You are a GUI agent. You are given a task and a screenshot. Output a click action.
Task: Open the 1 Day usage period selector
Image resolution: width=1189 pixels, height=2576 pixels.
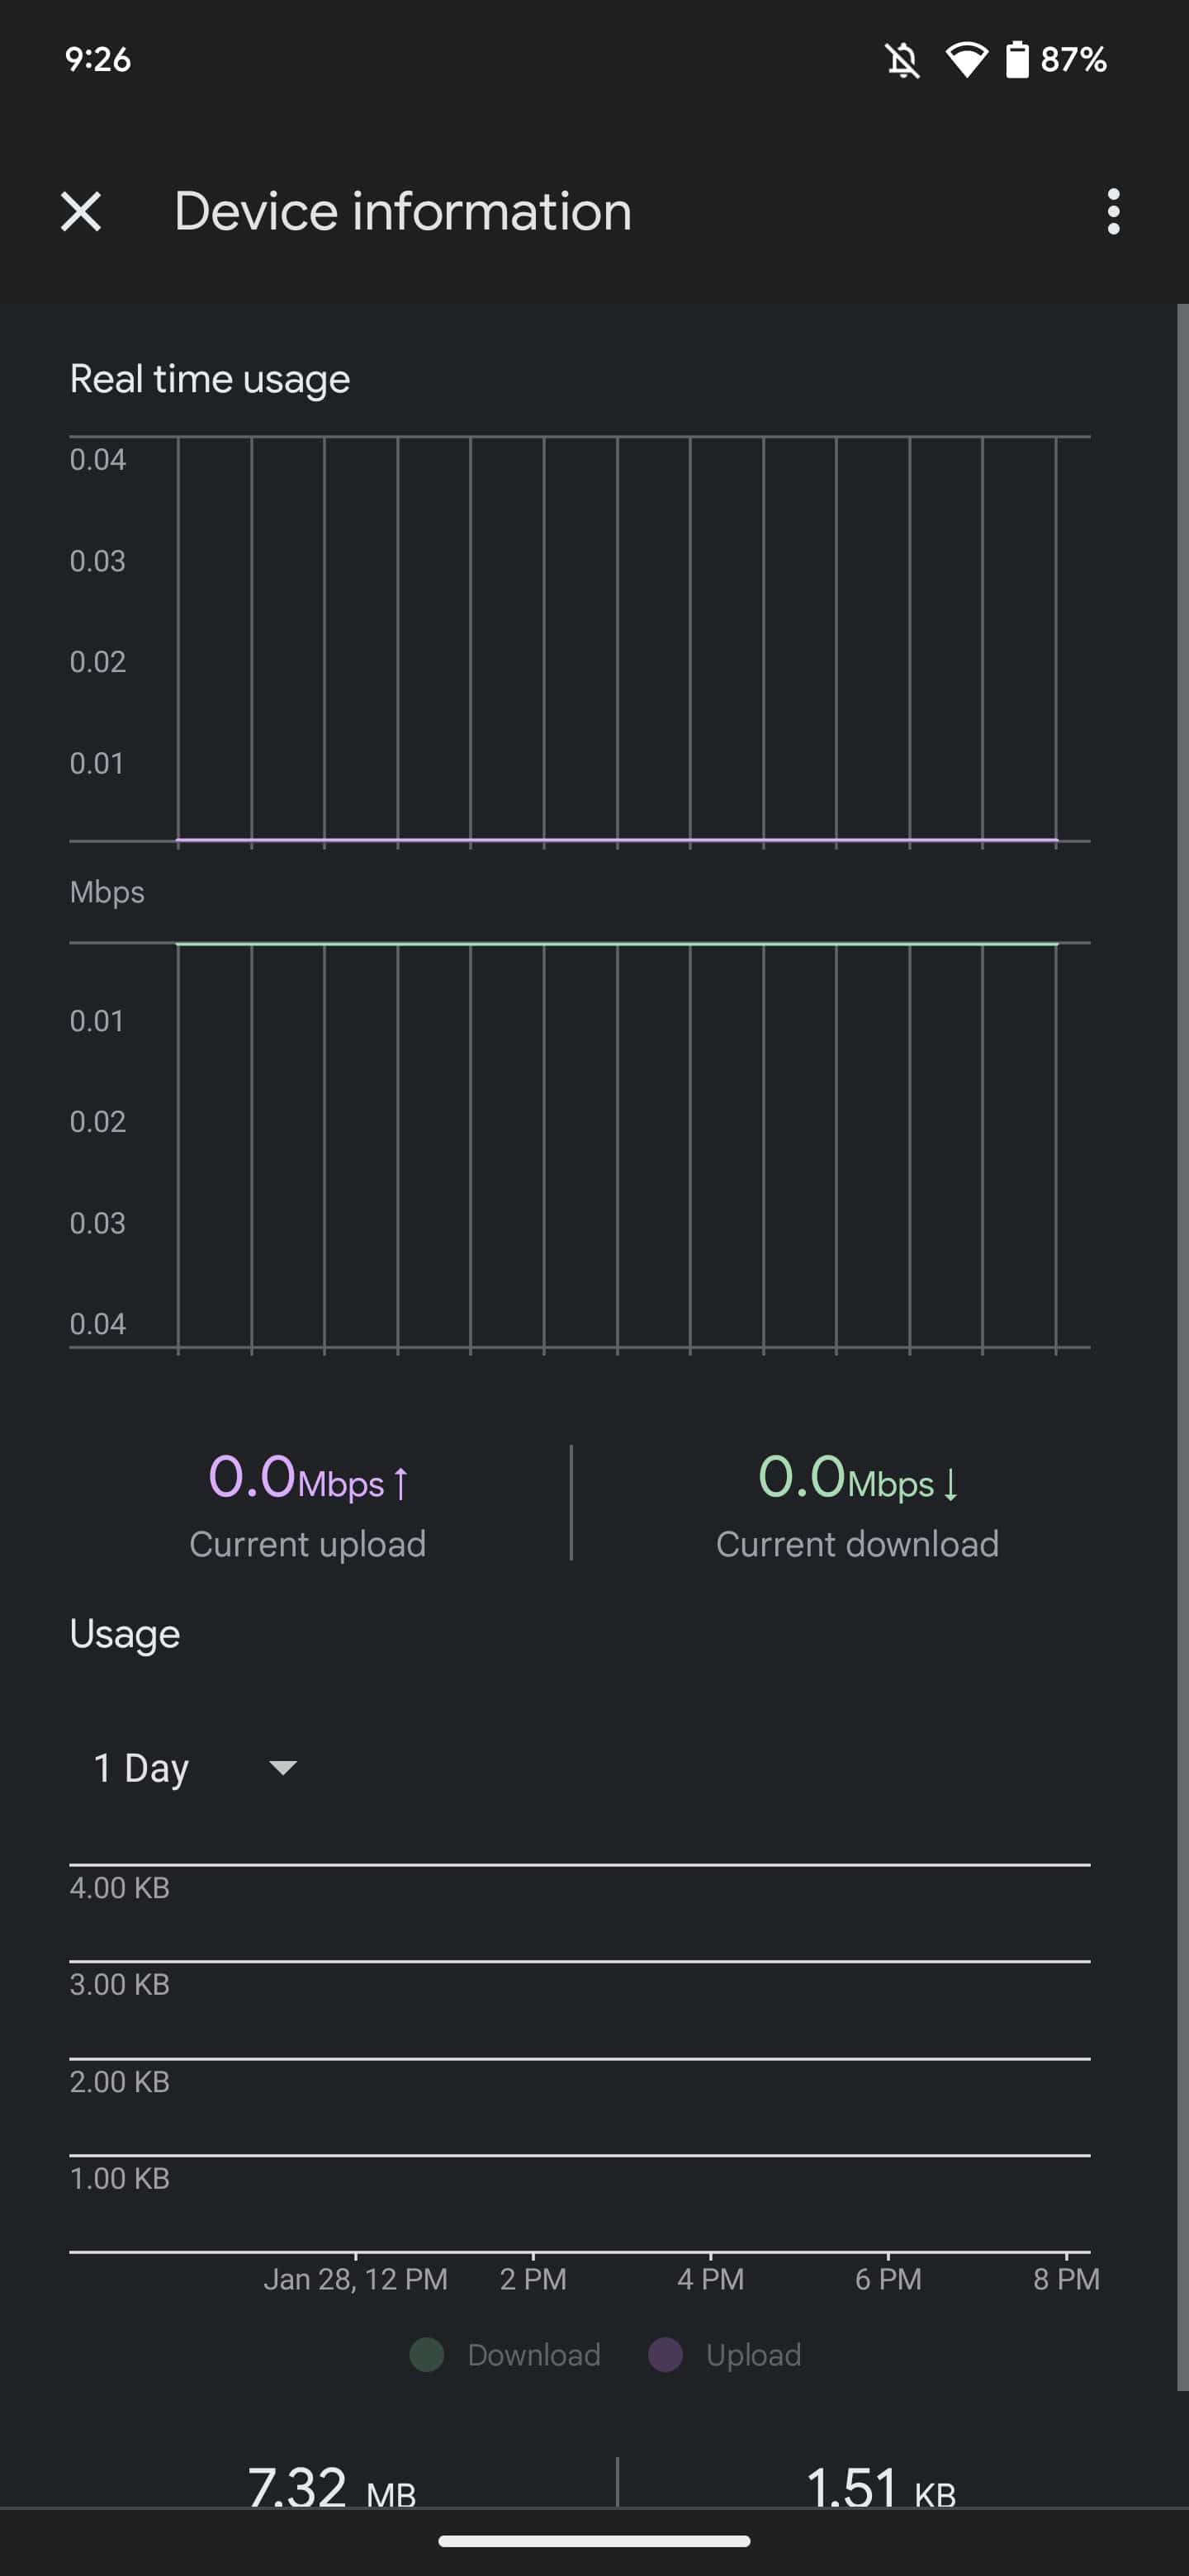(x=142, y=1768)
